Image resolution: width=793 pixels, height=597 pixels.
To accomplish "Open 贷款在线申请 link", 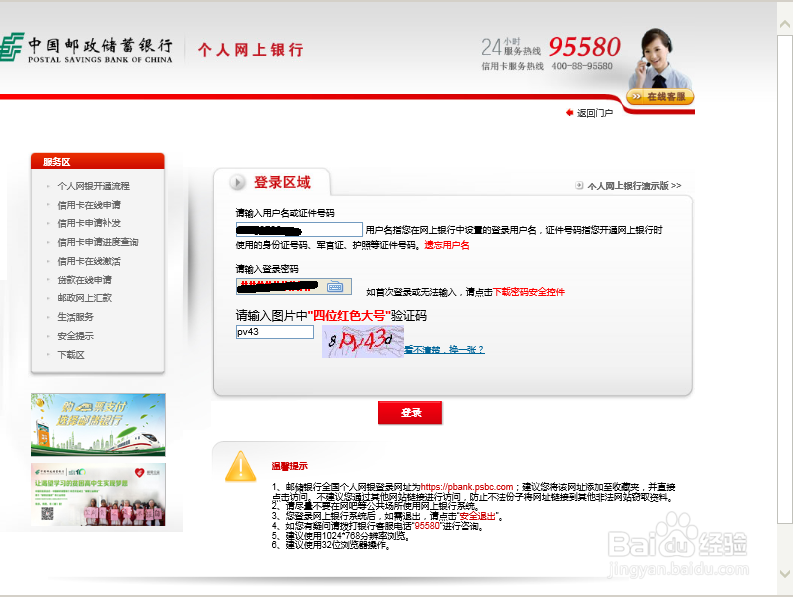I will (84, 280).
